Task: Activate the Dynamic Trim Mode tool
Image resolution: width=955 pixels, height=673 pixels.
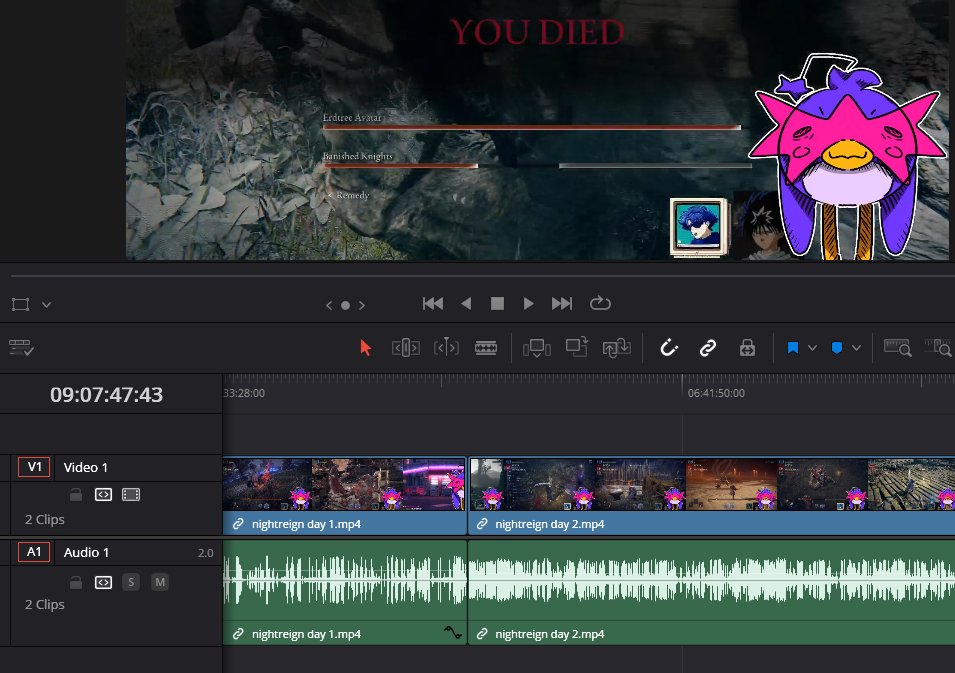Action: point(446,348)
